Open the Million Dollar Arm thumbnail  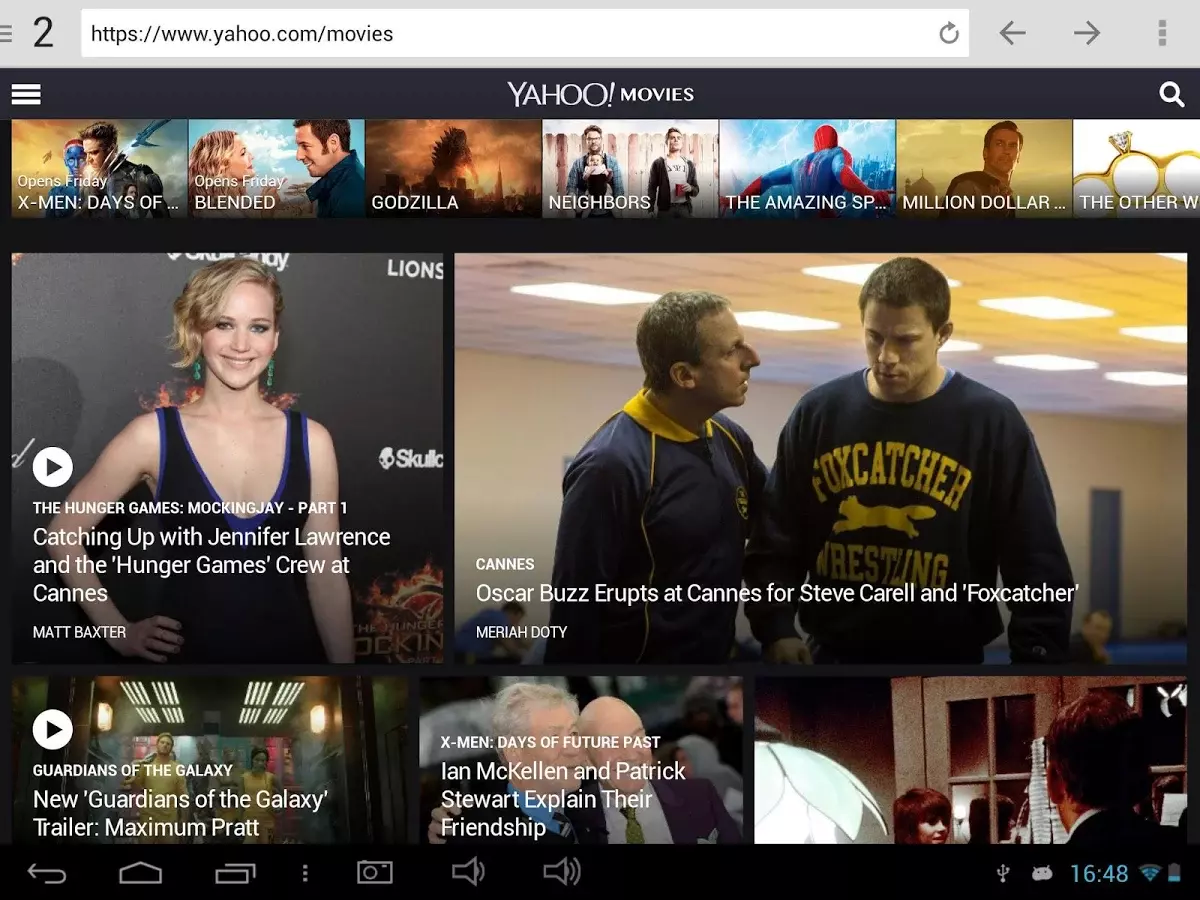pos(984,168)
